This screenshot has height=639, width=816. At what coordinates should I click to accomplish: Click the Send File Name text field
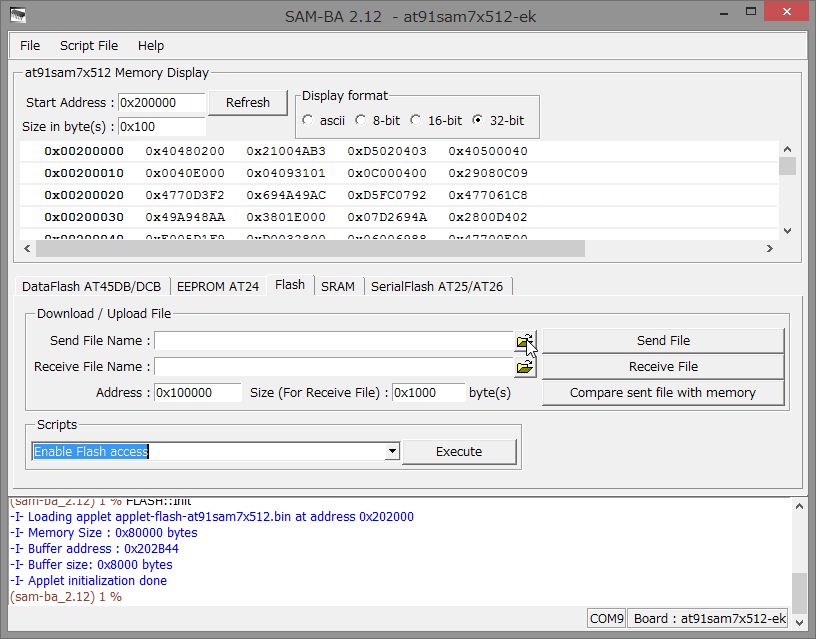pyautogui.click(x=334, y=341)
